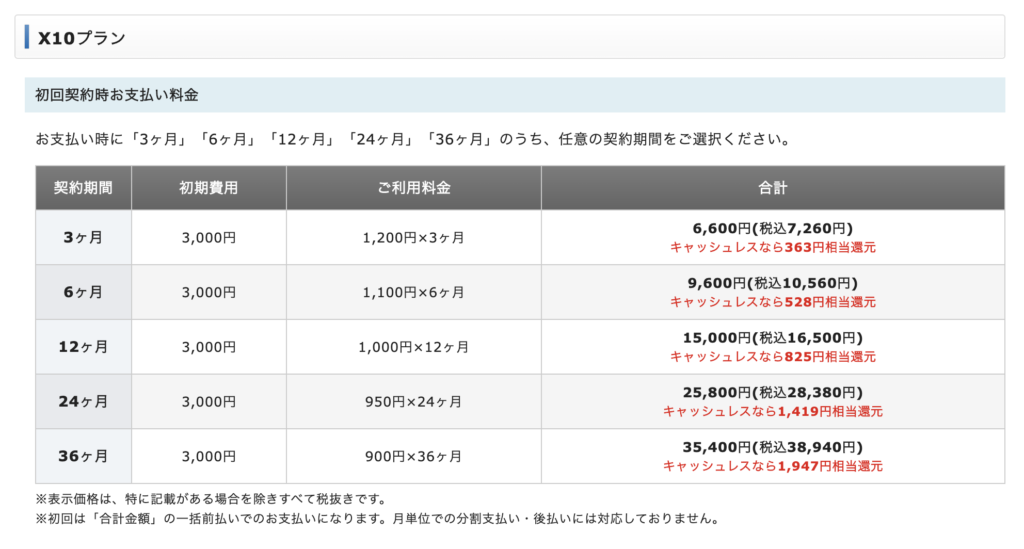Click the red キャッシュレスなら528円相当還元 text
The image size is (1024, 549).
(x=773, y=302)
